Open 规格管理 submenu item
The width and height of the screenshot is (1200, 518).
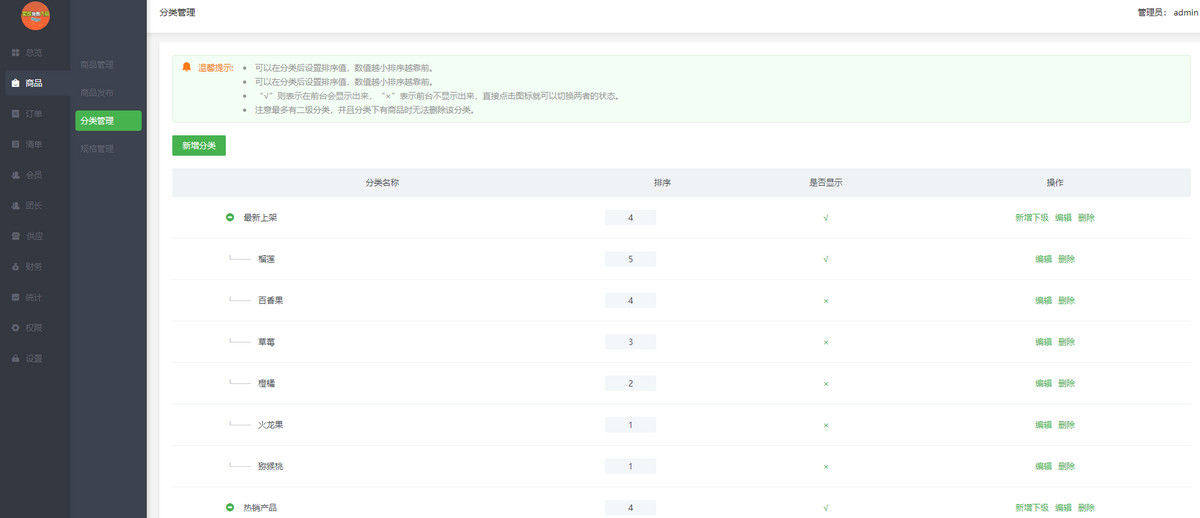[x=97, y=149]
